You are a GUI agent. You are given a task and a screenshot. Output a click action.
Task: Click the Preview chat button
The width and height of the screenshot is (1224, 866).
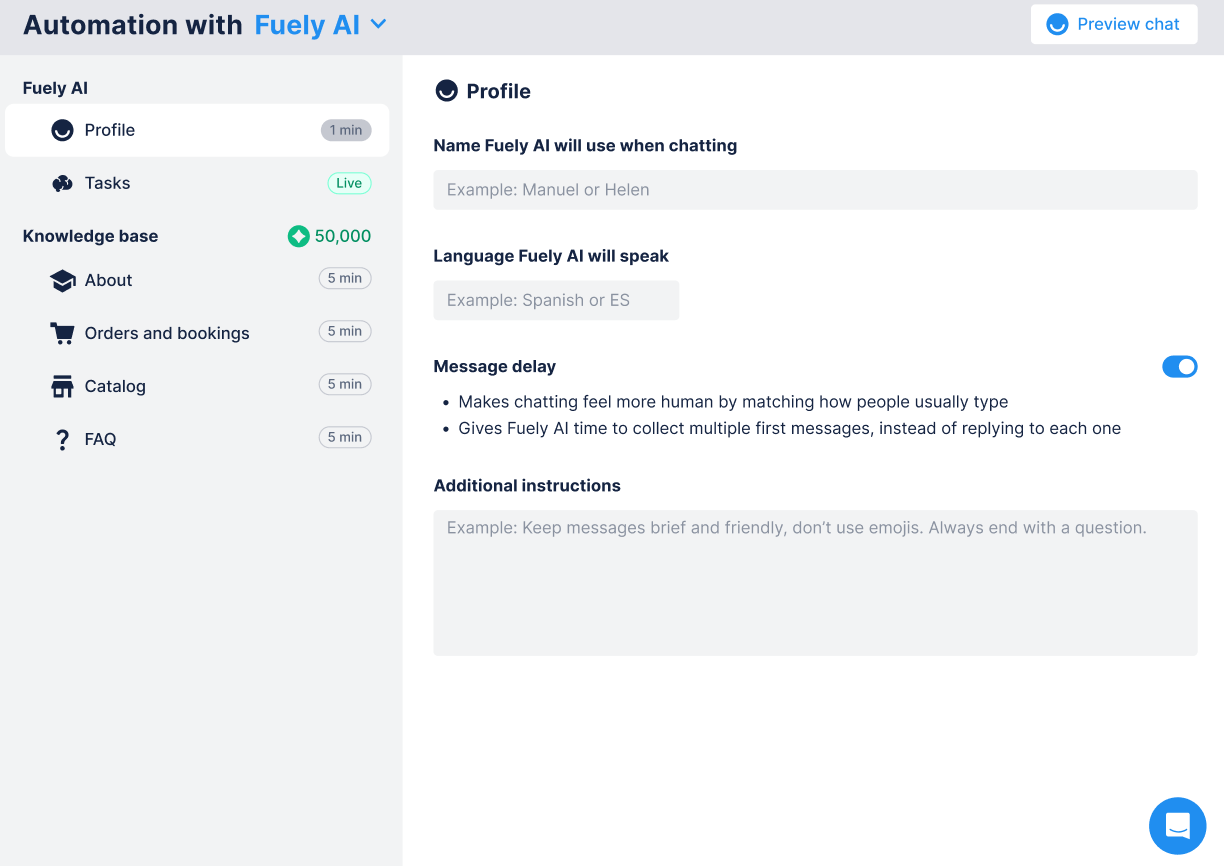[x=1113, y=24]
